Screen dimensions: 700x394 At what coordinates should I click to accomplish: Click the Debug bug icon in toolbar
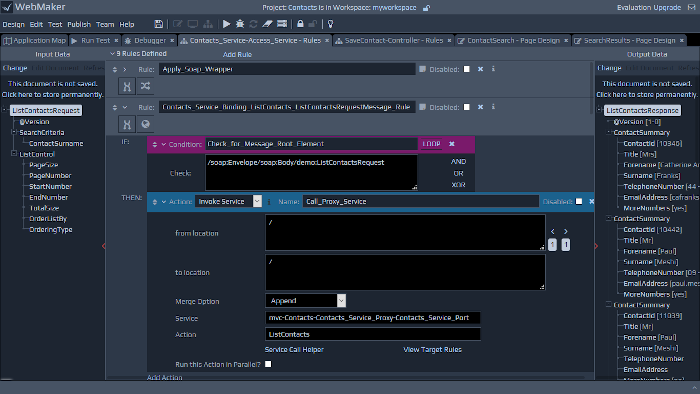point(240,24)
